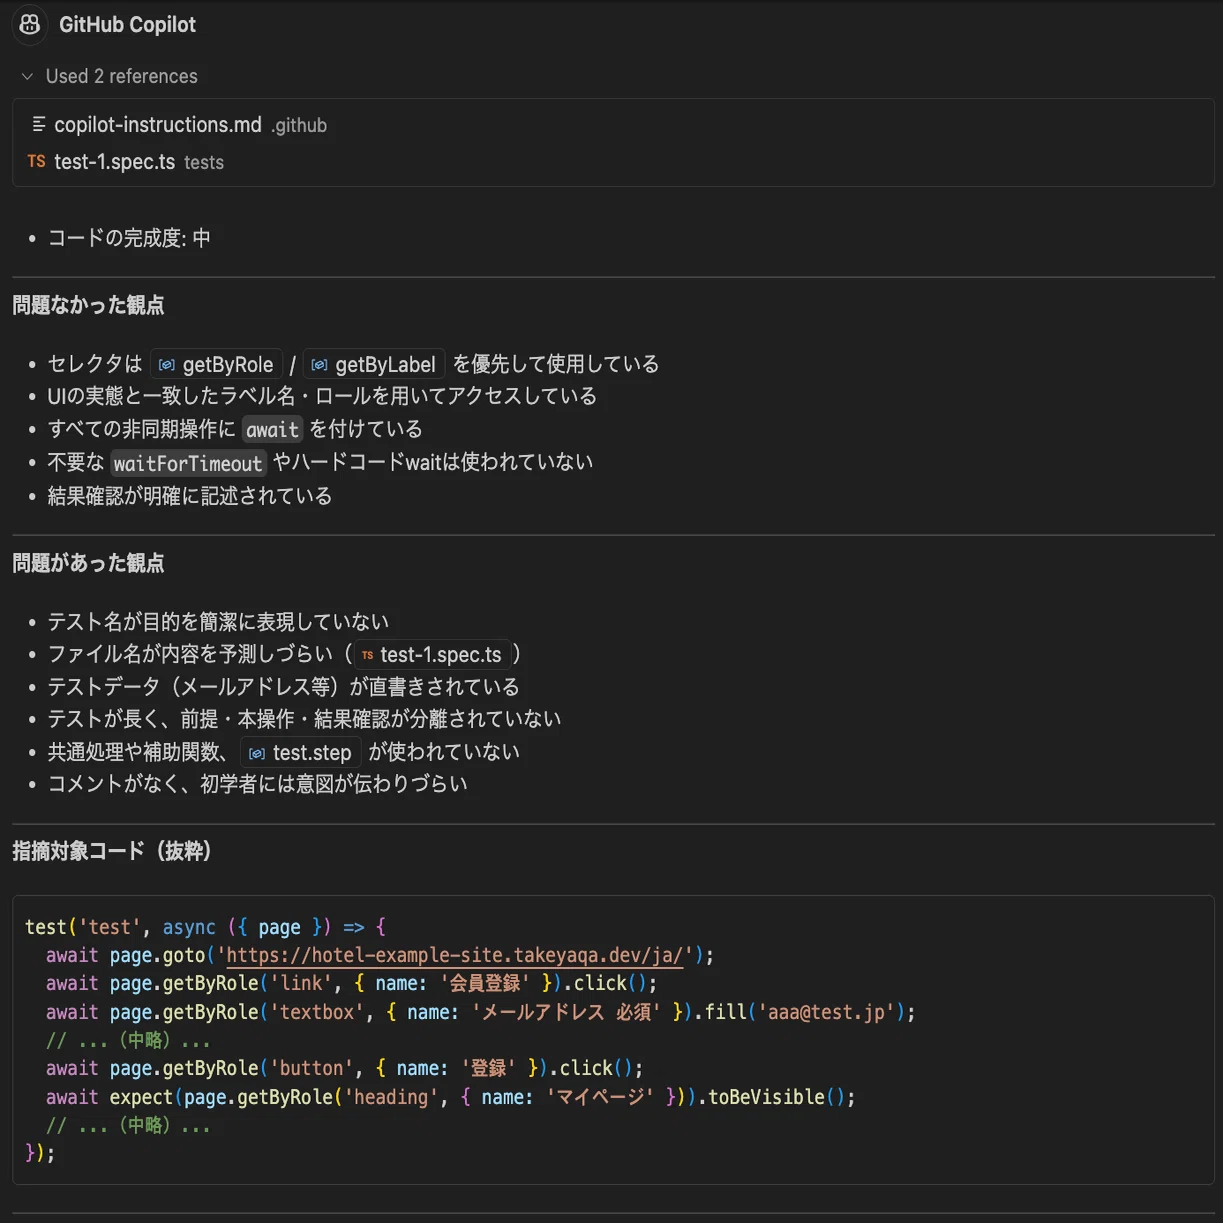Click bullet about テストデータ が直書きされている
1223x1223 pixels.
[283, 687]
